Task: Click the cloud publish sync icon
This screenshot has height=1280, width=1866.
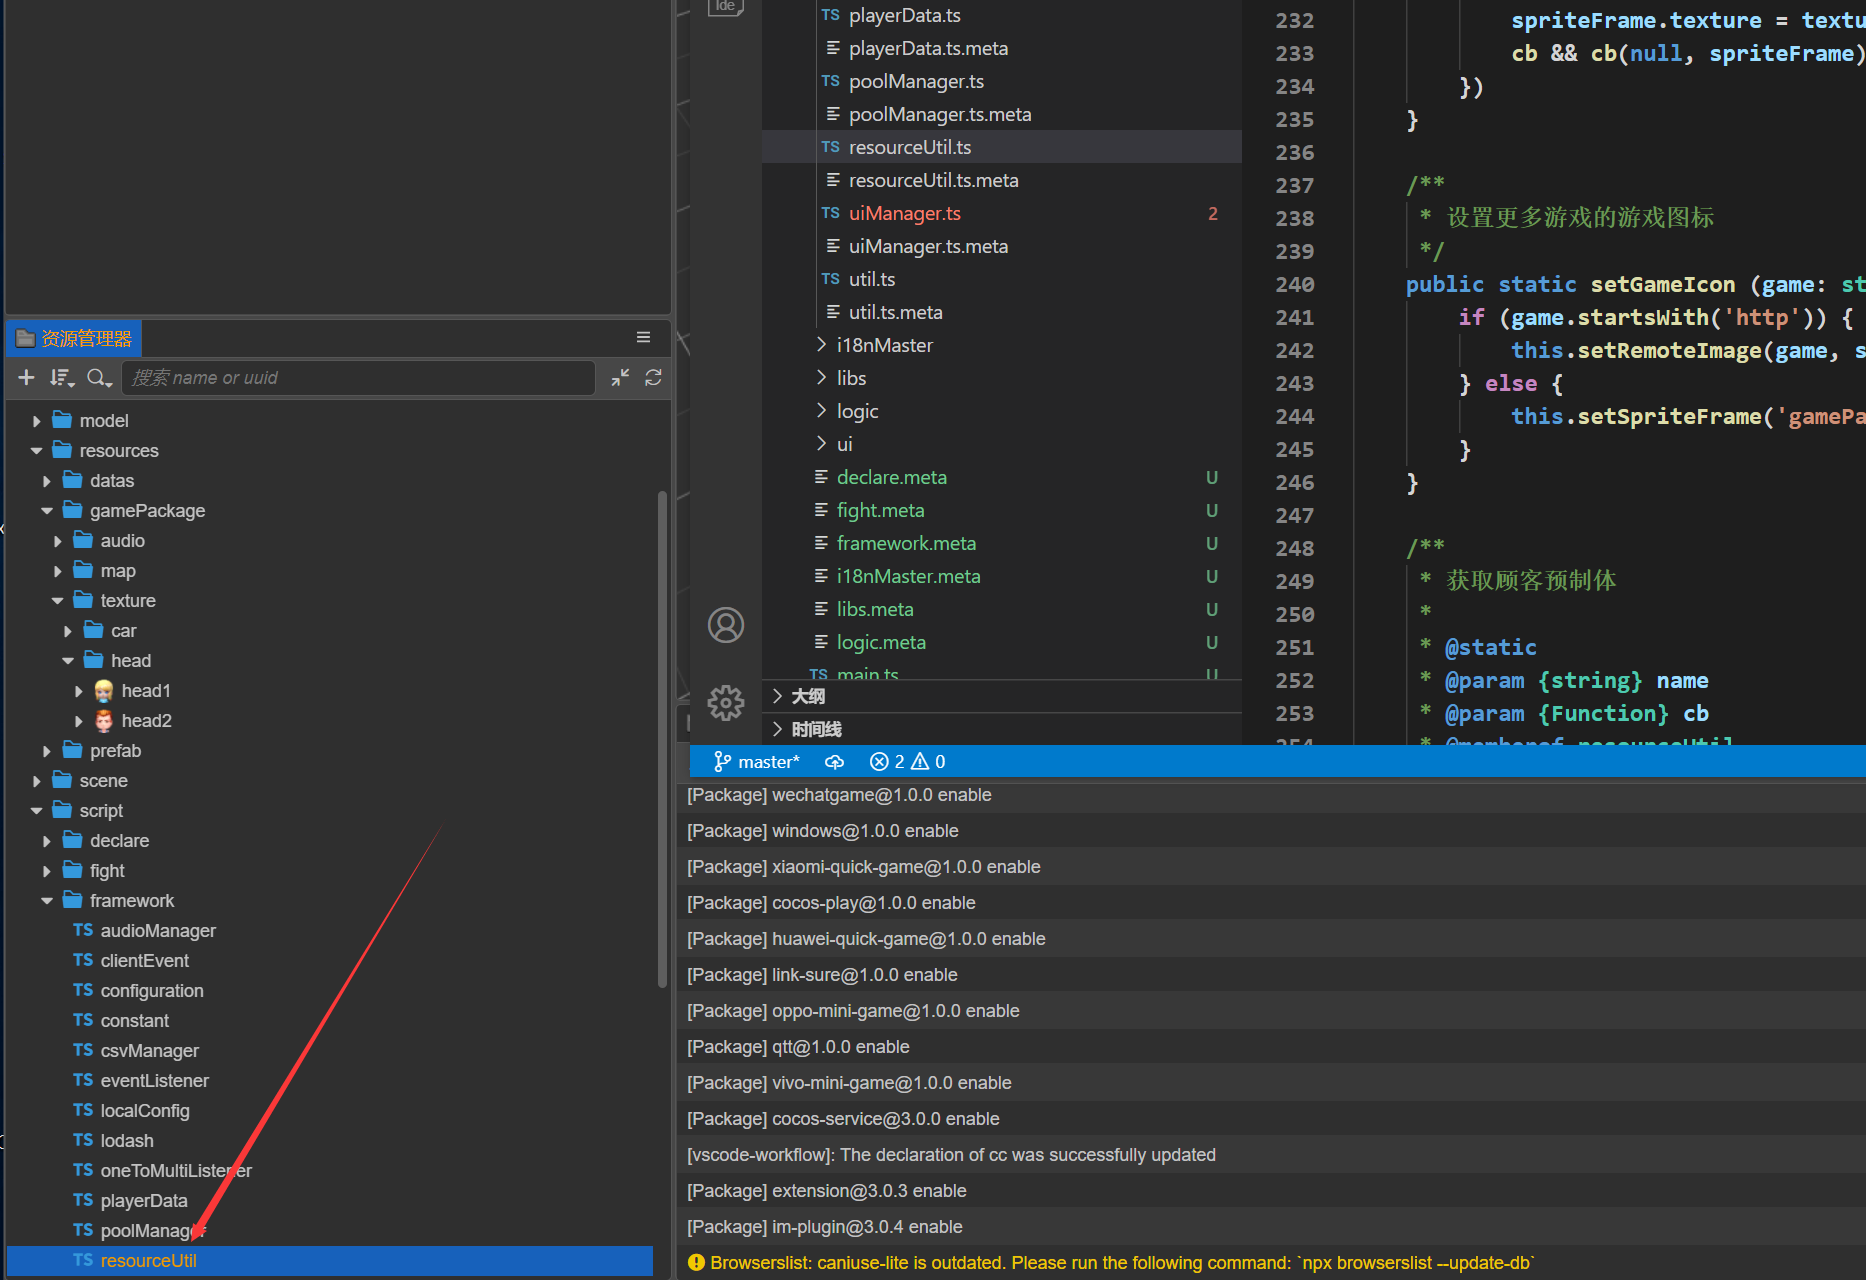Action: 835,762
